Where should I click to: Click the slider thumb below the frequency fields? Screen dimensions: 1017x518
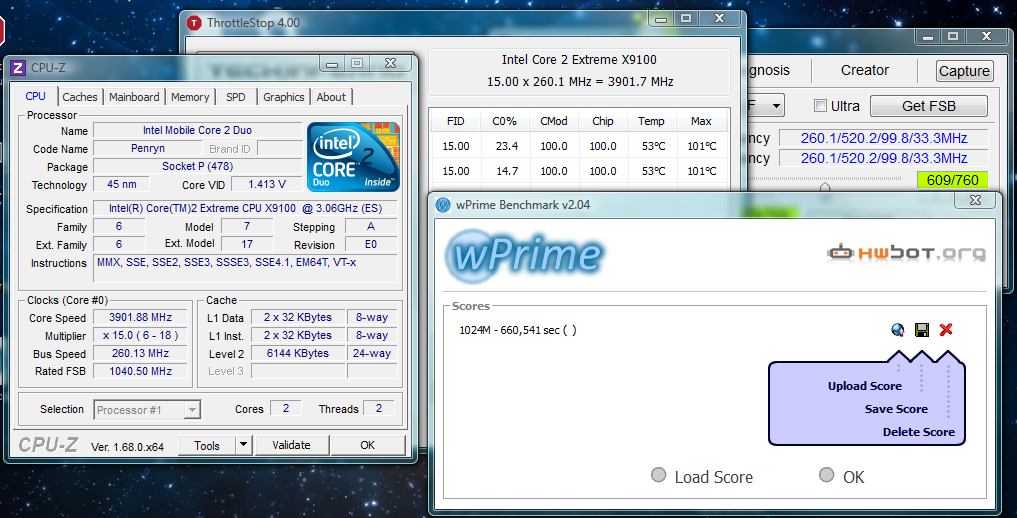point(824,186)
